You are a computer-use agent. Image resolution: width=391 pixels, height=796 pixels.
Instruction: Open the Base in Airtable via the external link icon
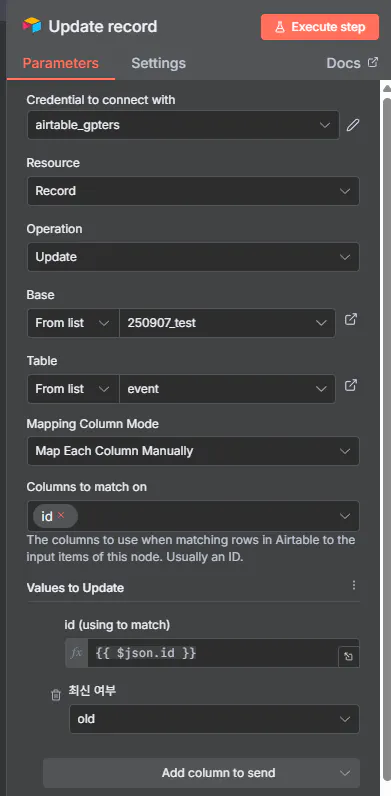[x=351, y=319]
